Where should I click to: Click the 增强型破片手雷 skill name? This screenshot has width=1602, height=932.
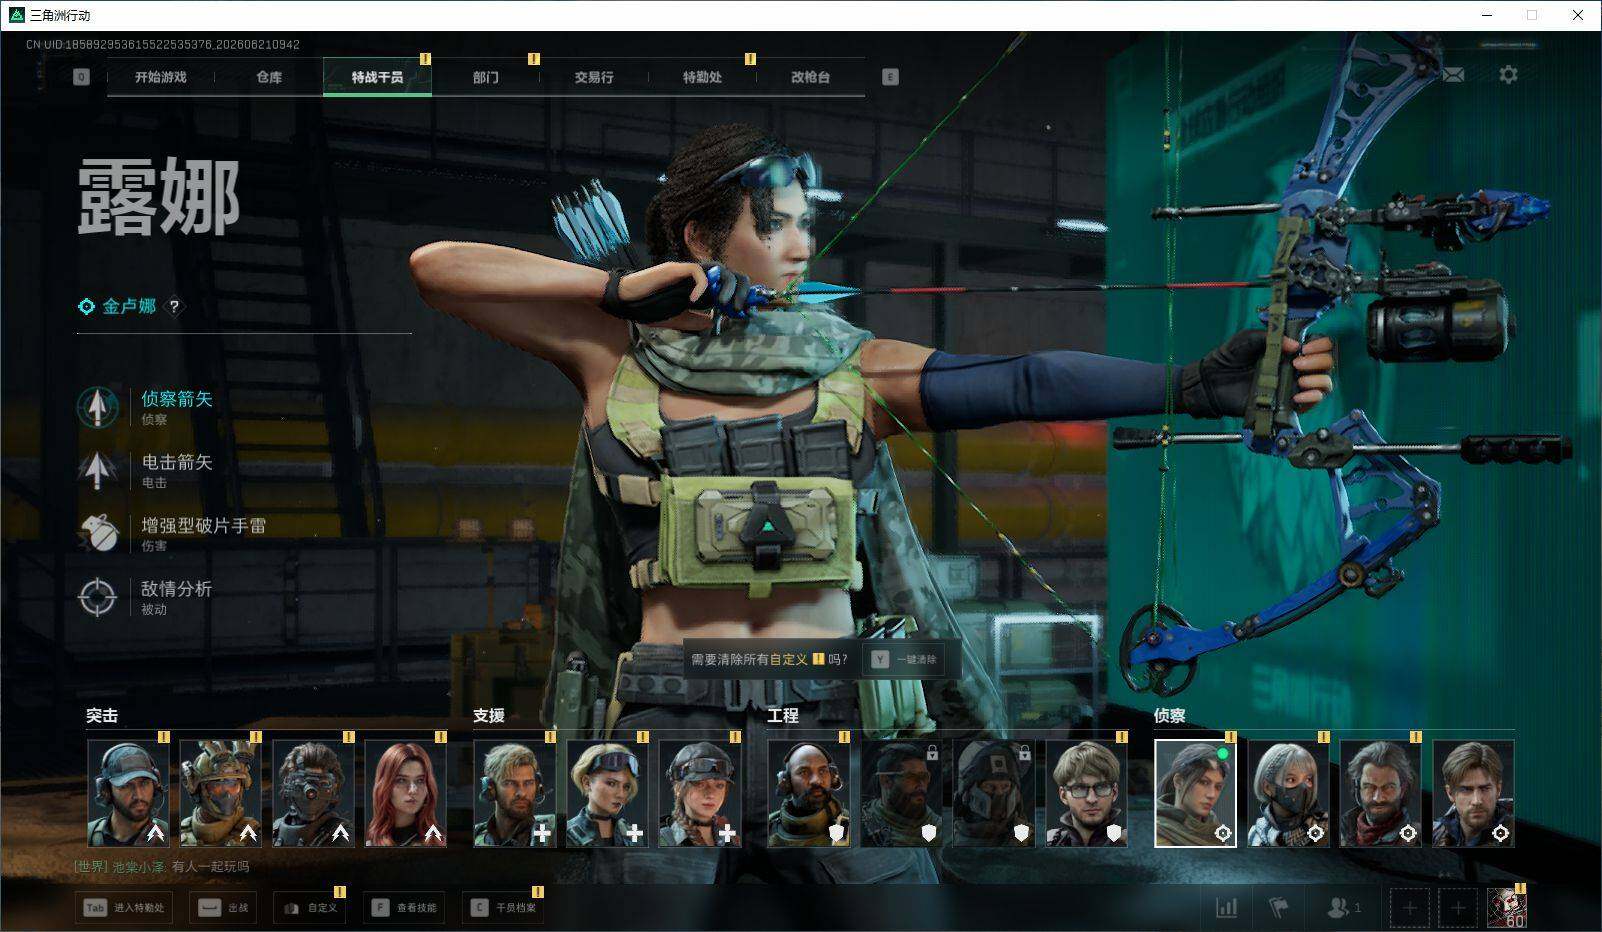tap(203, 525)
